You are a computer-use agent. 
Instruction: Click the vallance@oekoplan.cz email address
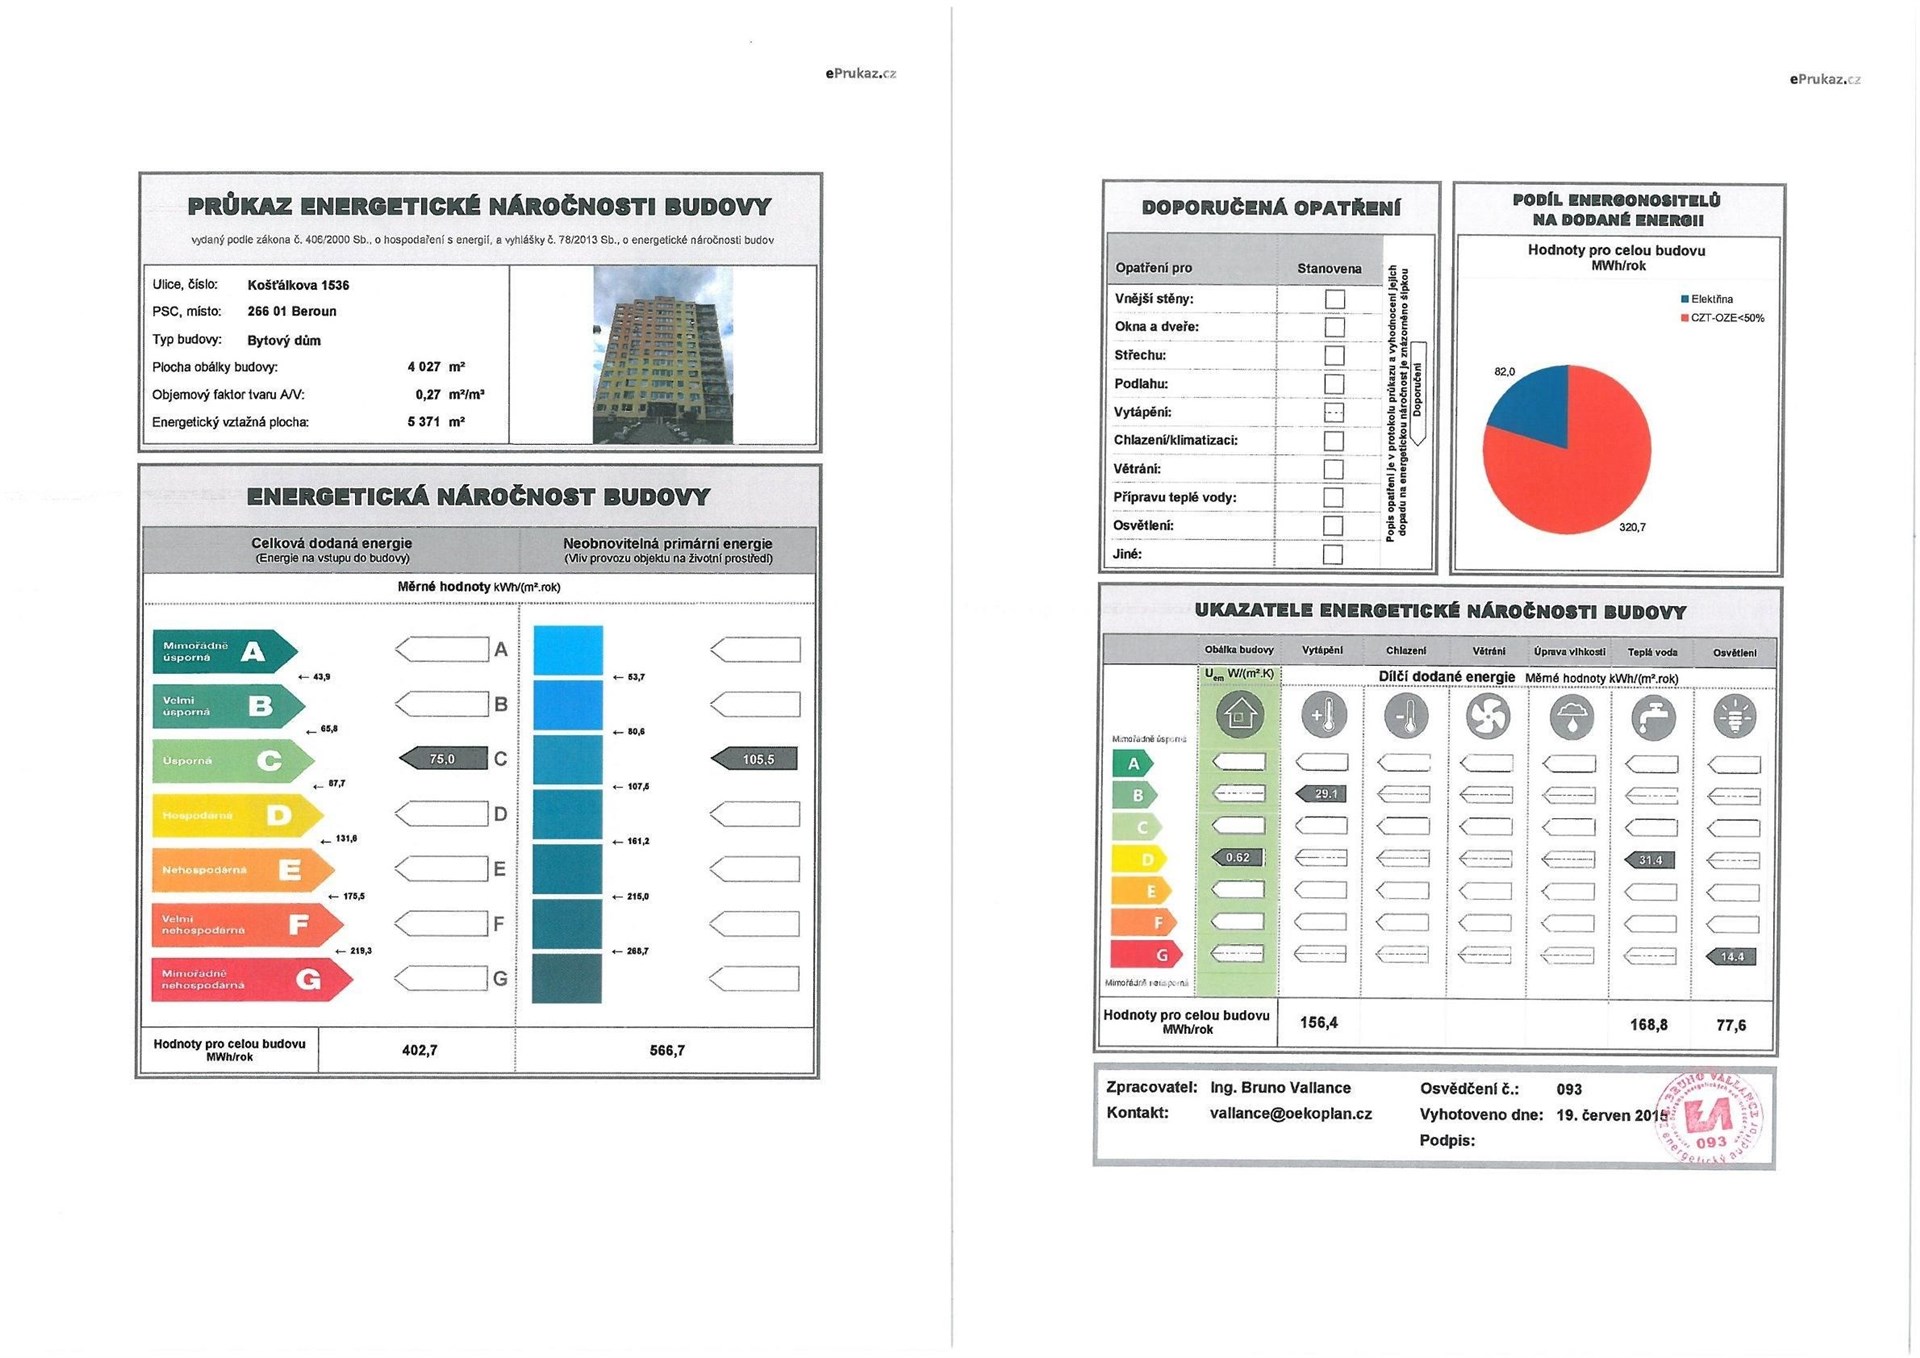coord(1290,1113)
